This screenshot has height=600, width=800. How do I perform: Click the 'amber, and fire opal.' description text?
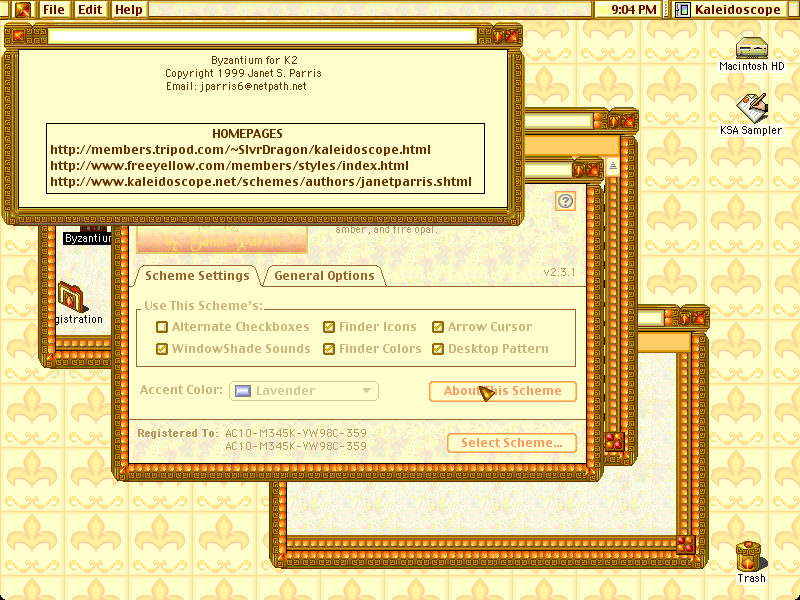[386, 230]
